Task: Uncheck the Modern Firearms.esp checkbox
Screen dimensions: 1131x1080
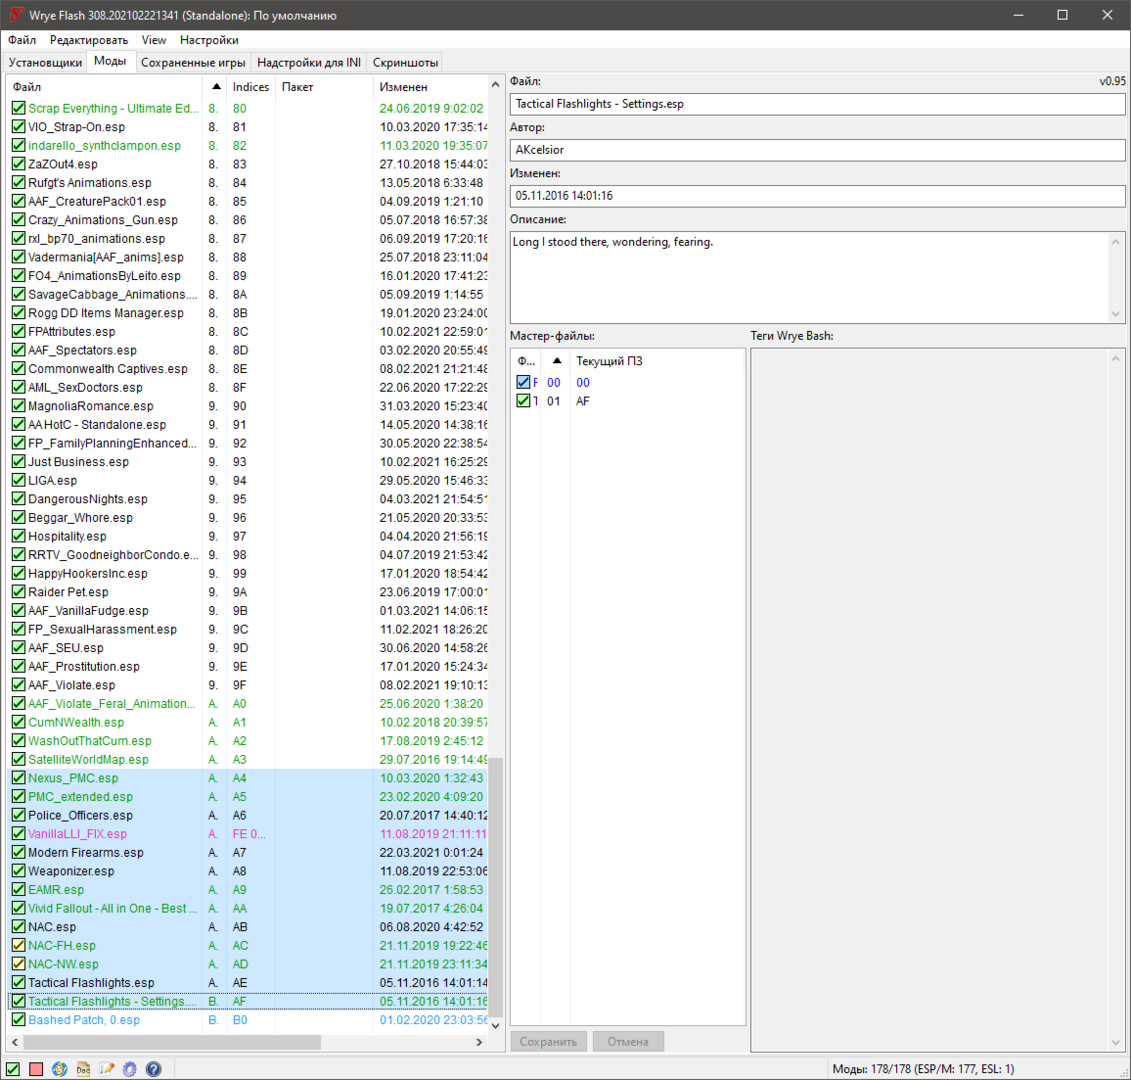Action: pos(18,853)
